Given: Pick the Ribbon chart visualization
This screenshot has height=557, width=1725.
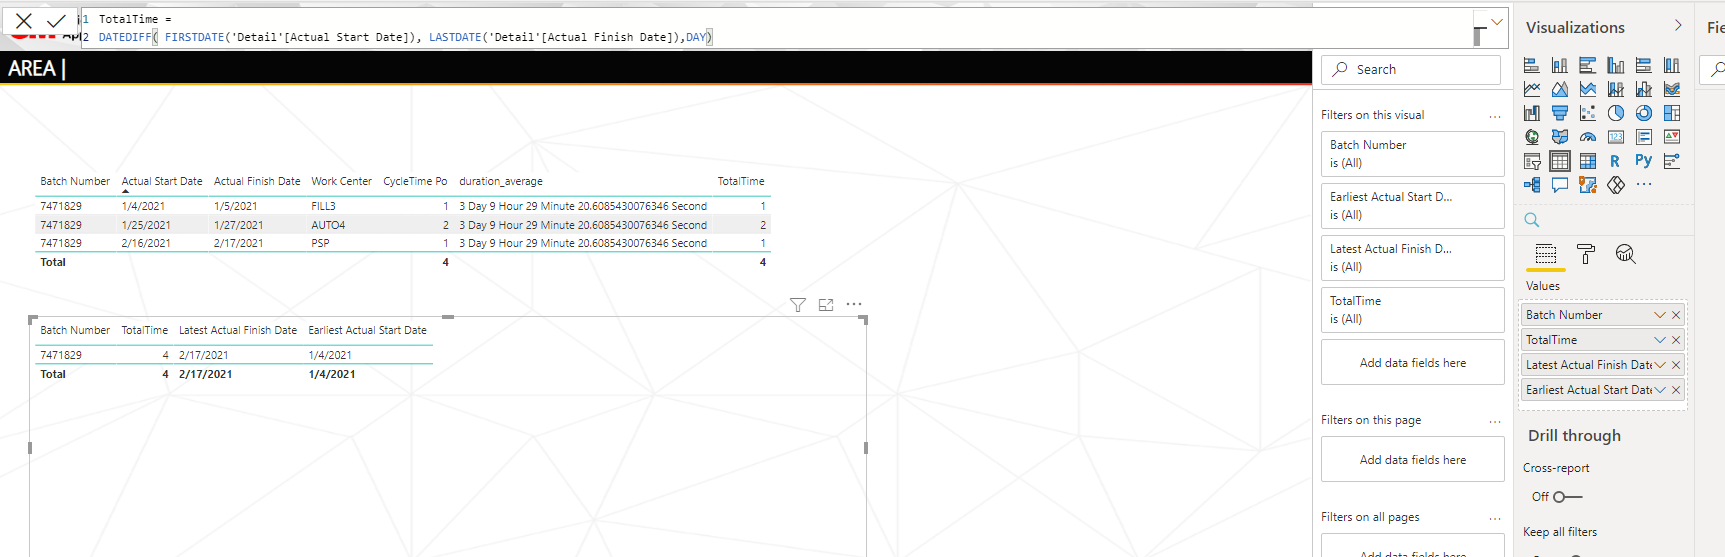Looking at the screenshot, I should coord(1671,89).
